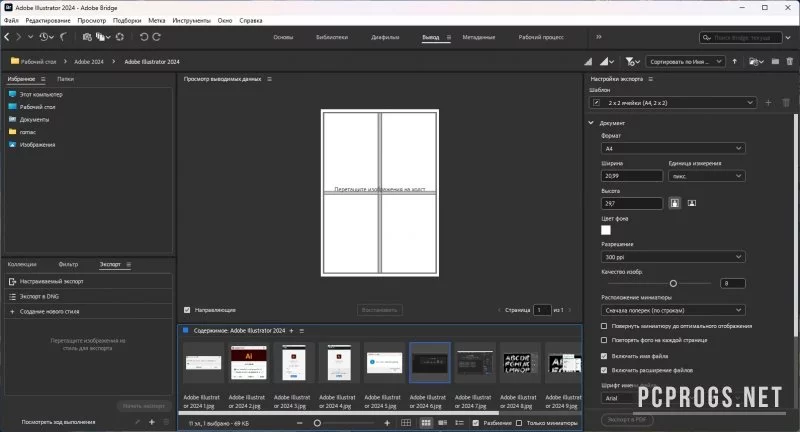Adjust the Качество изобр. slider handle
This screenshot has height=432, width=800.
pyautogui.click(x=673, y=283)
